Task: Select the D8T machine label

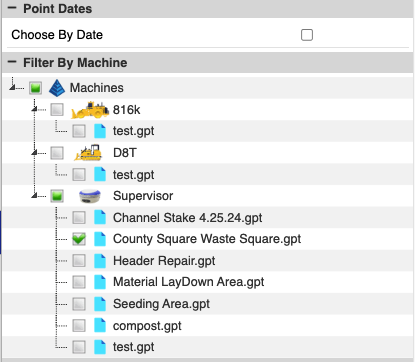Action: click(125, 153)
